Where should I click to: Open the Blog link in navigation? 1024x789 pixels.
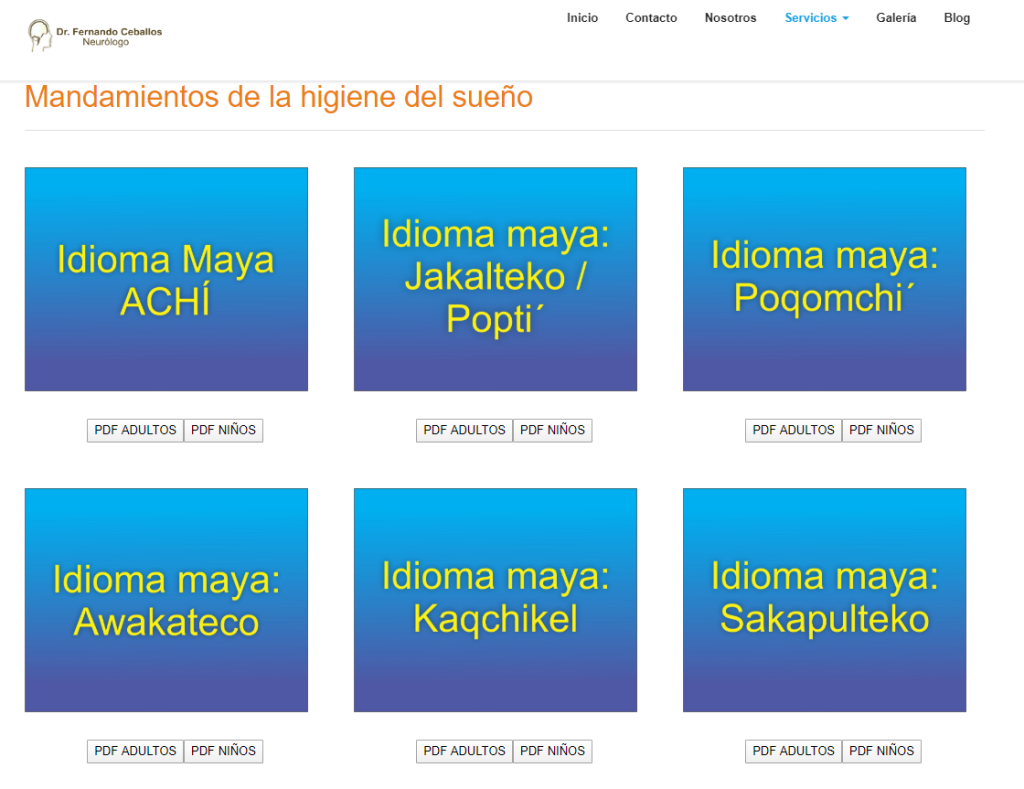(x=956, y=18)
